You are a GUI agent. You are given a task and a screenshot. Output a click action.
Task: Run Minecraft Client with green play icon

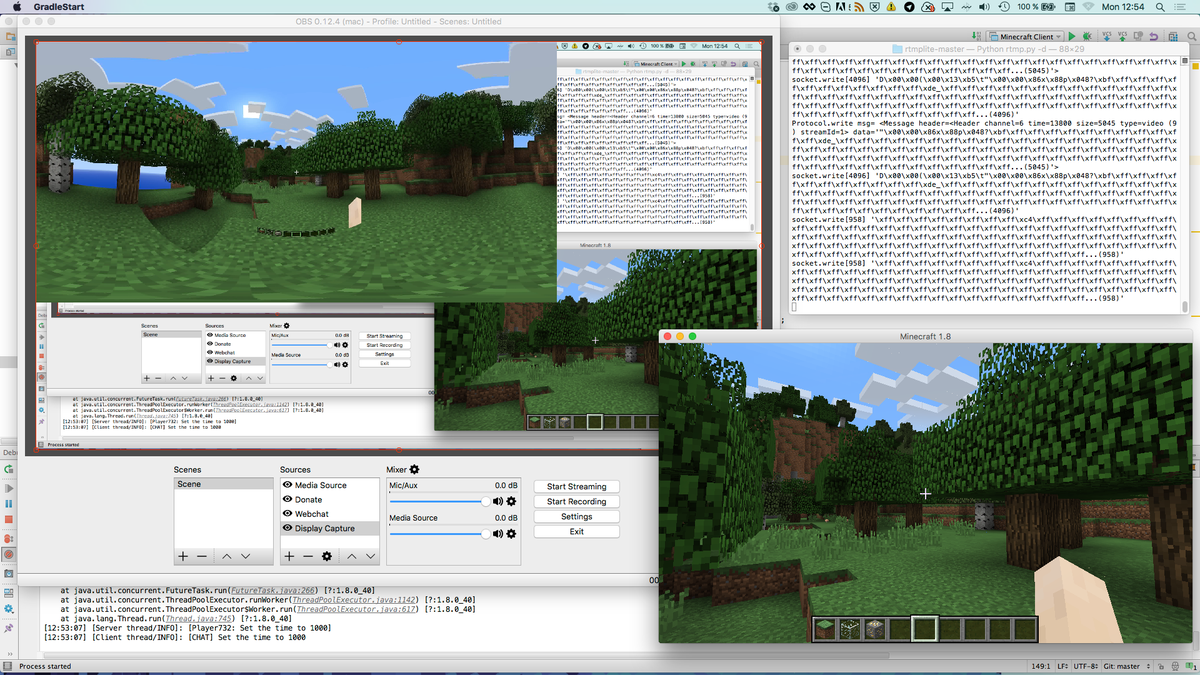(1072, 36)
